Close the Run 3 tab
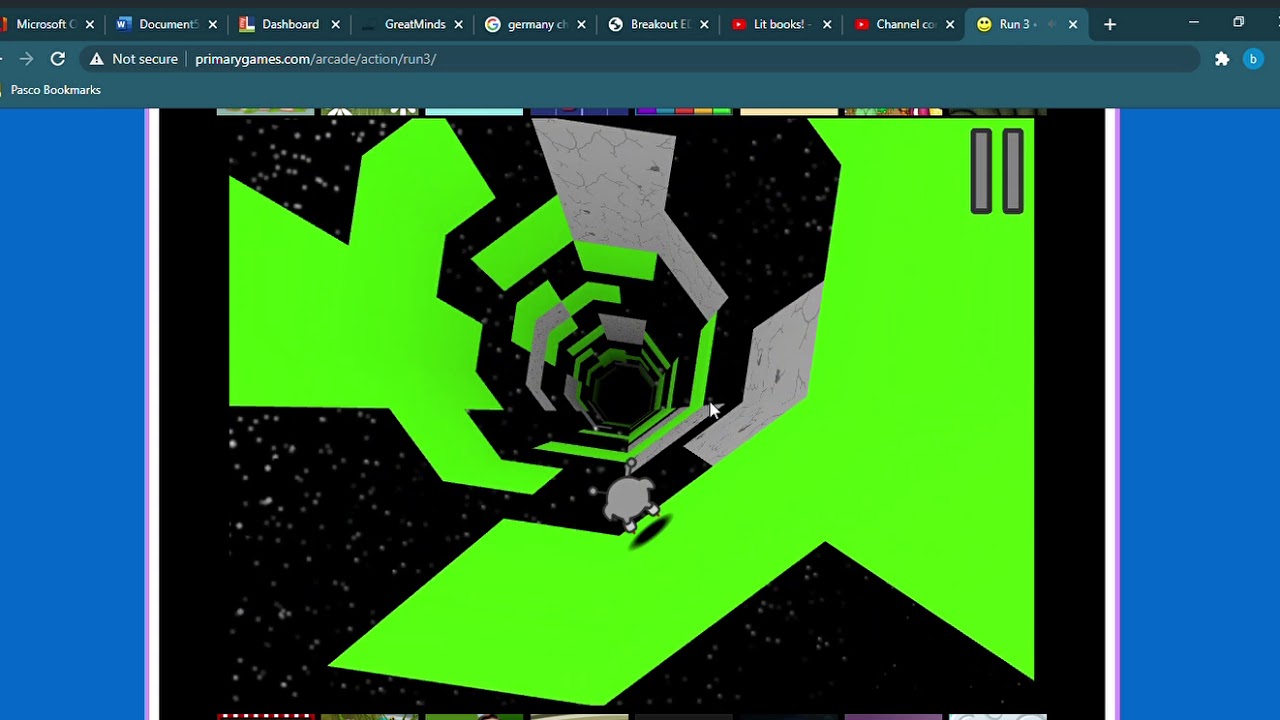1280x720 pixels. pyautogui.click(x=1073, y=24)
